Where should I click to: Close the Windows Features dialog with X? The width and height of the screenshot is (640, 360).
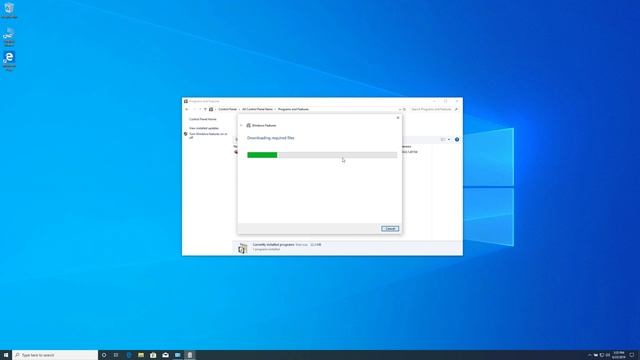398,118
